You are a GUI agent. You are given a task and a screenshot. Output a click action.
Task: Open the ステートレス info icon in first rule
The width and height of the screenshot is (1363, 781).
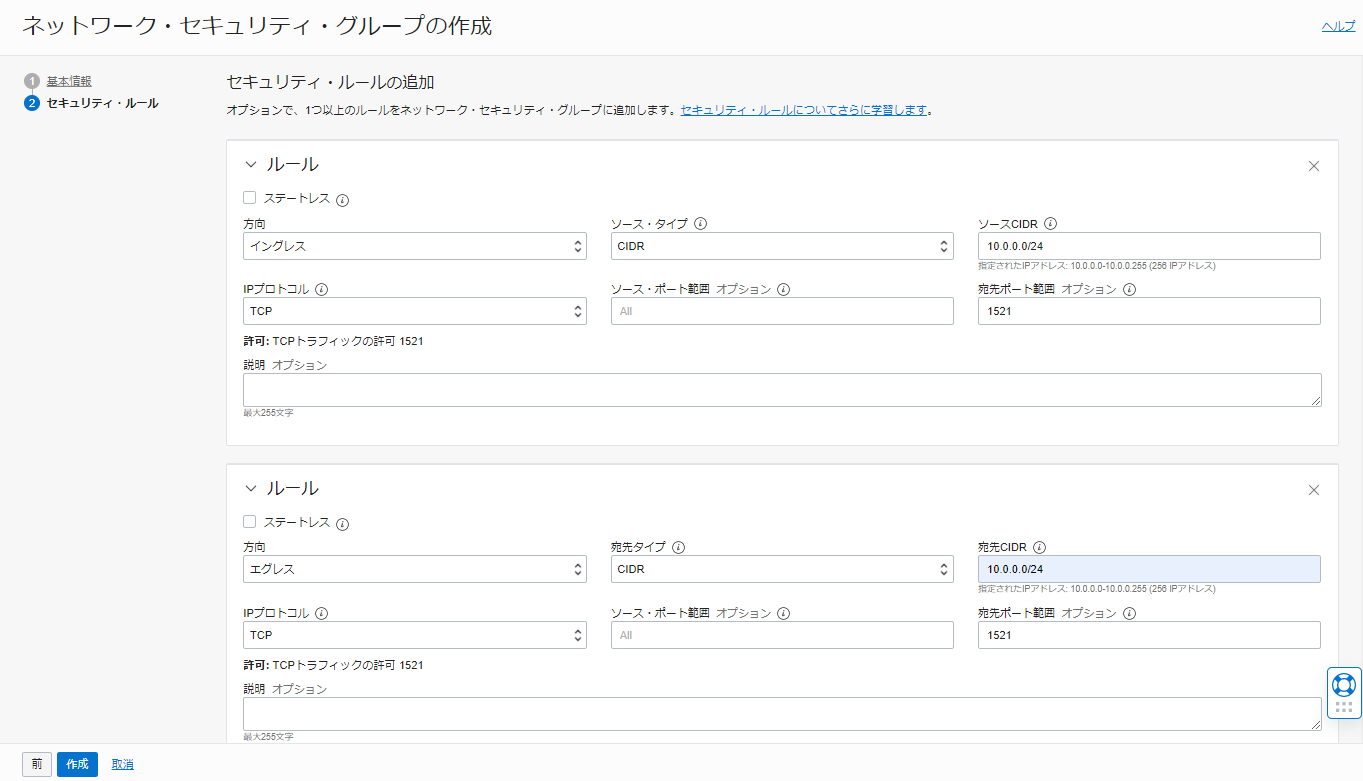point(343,199)
